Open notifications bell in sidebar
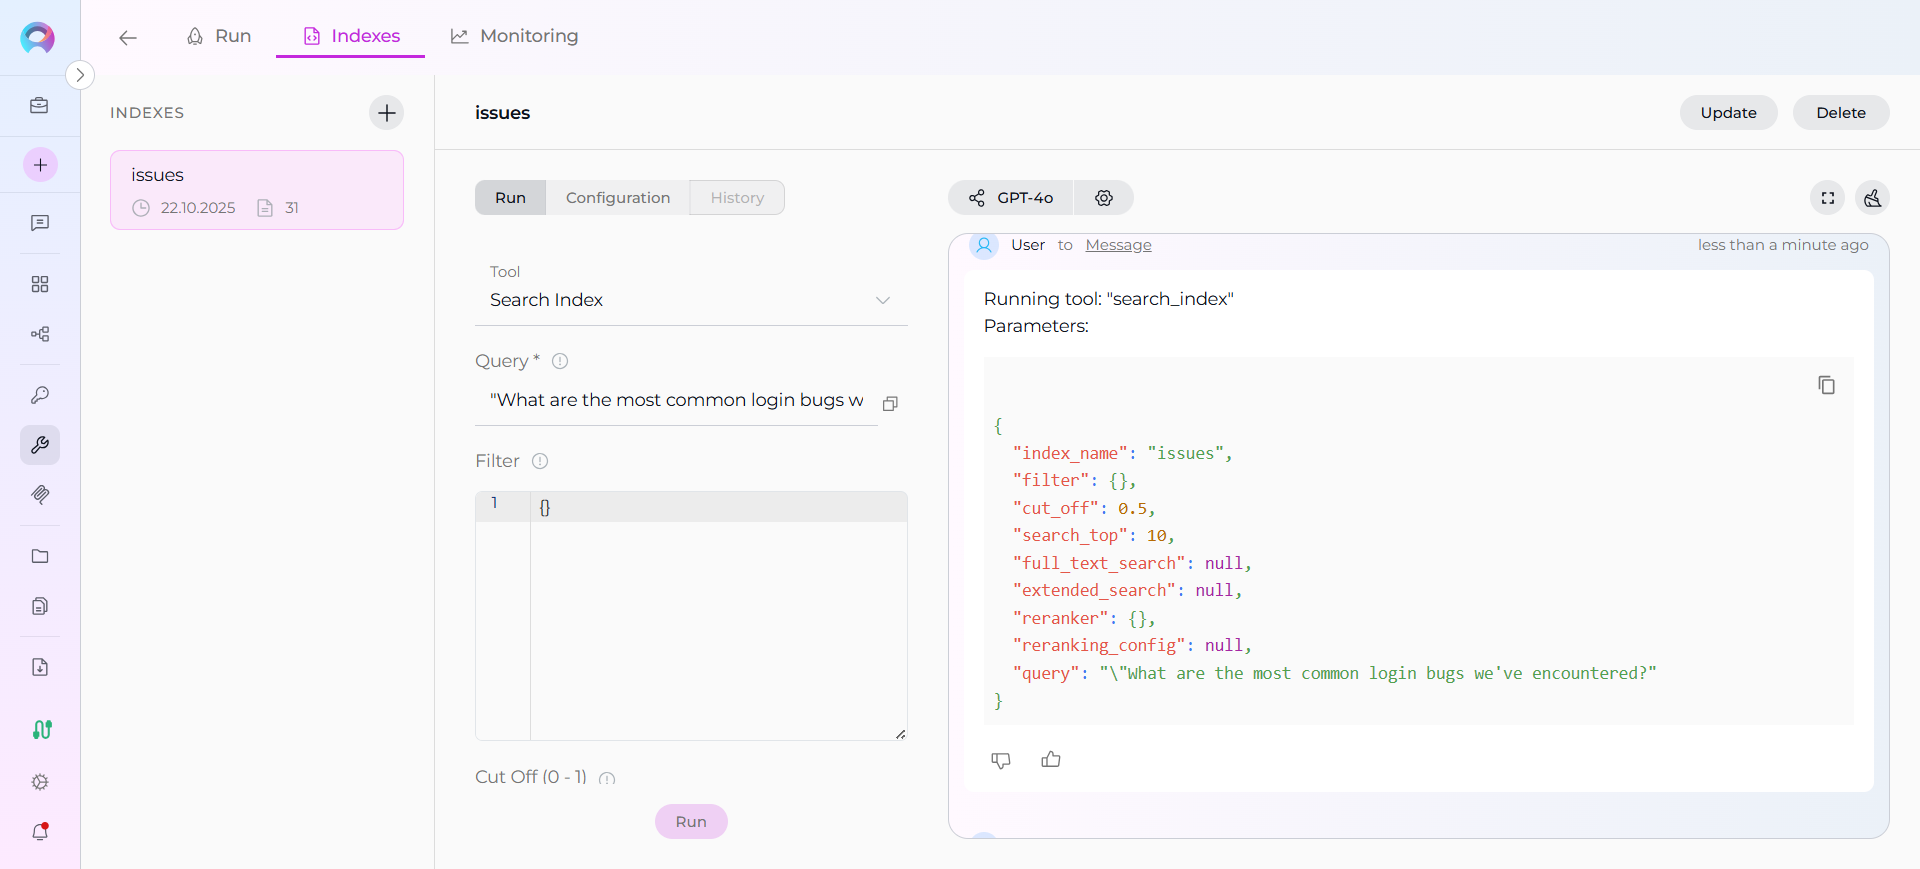The height and width of the screenshot is (869, 1920). click(40, 831)
